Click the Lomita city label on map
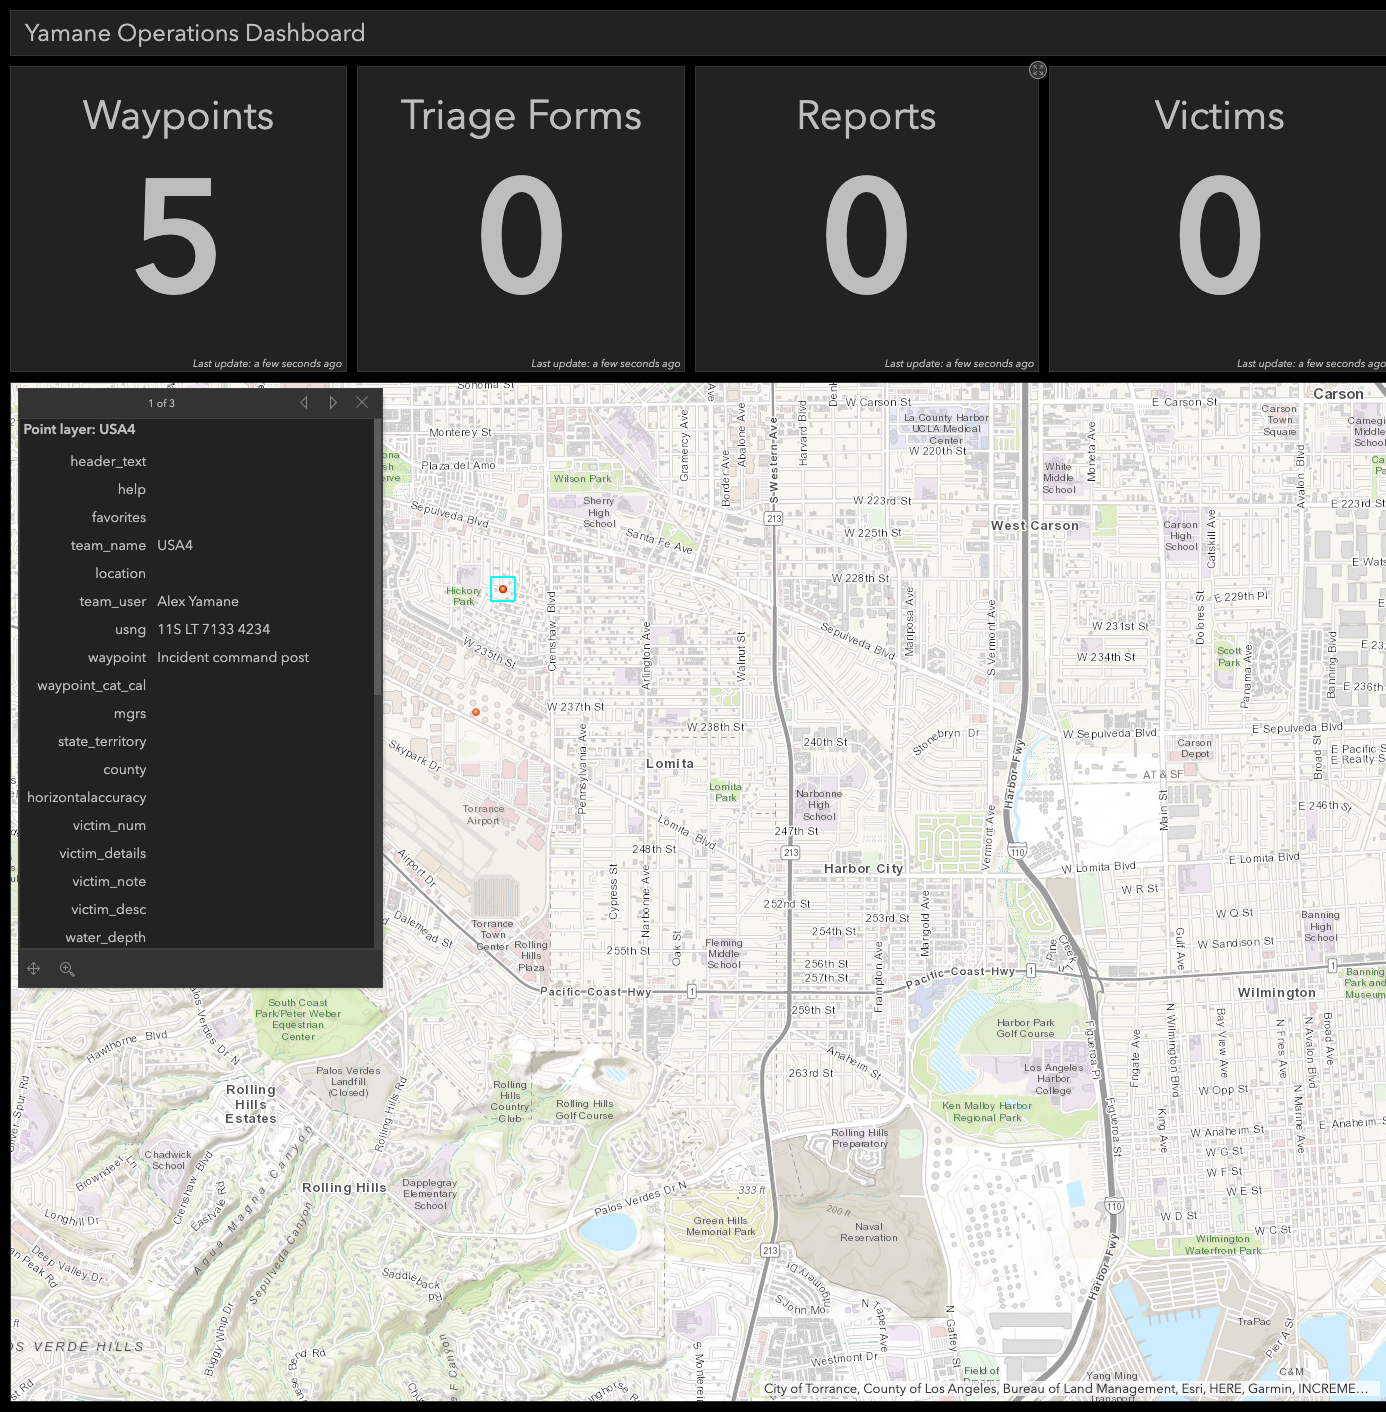Screen dimensions: 1386x1412 pos(670,763)
